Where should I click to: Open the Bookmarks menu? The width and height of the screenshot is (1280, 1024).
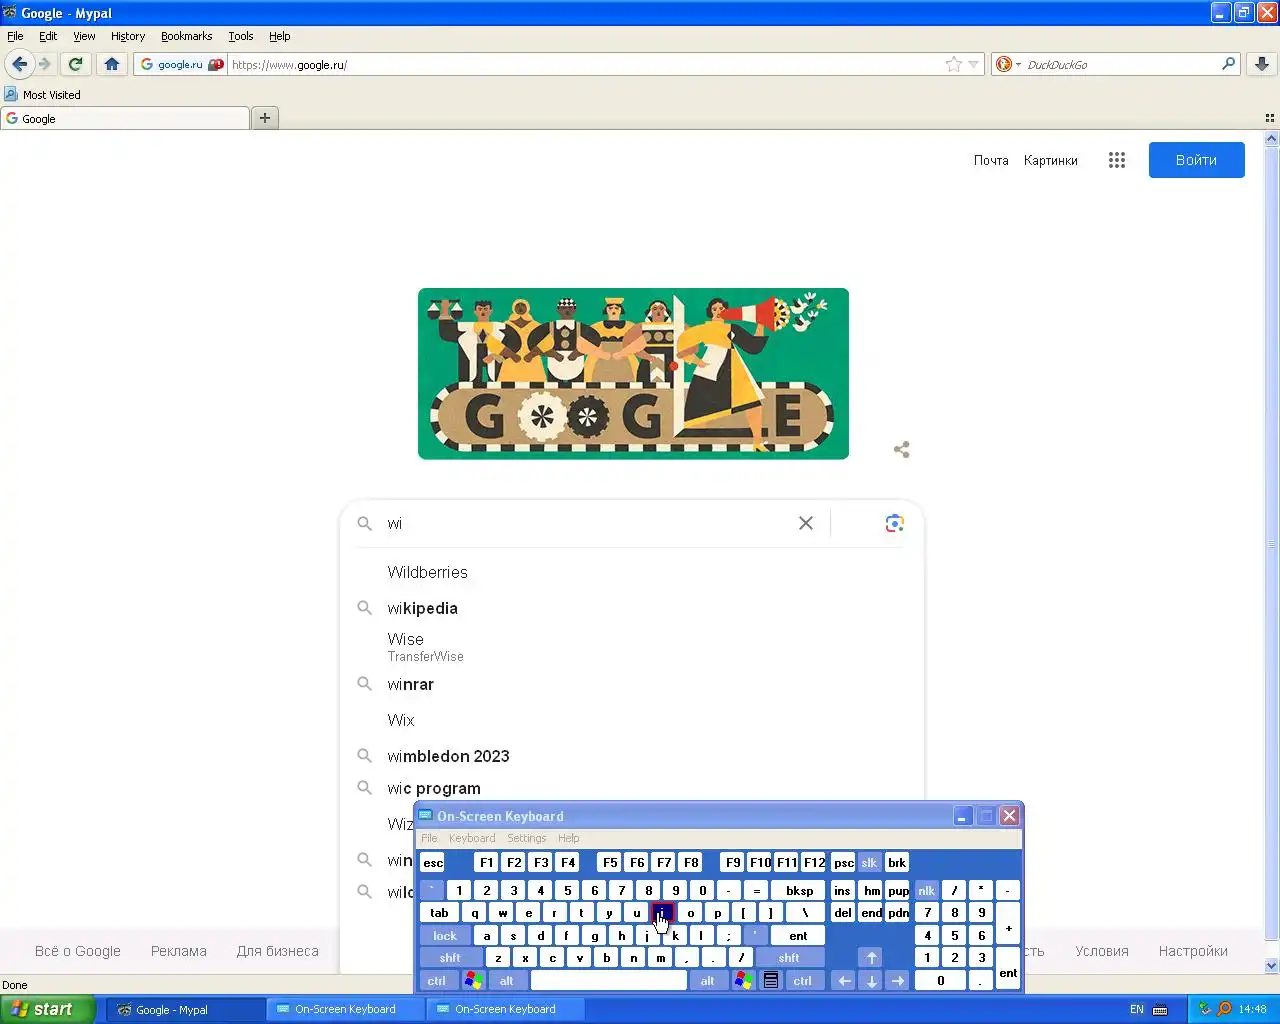(186, 36)
